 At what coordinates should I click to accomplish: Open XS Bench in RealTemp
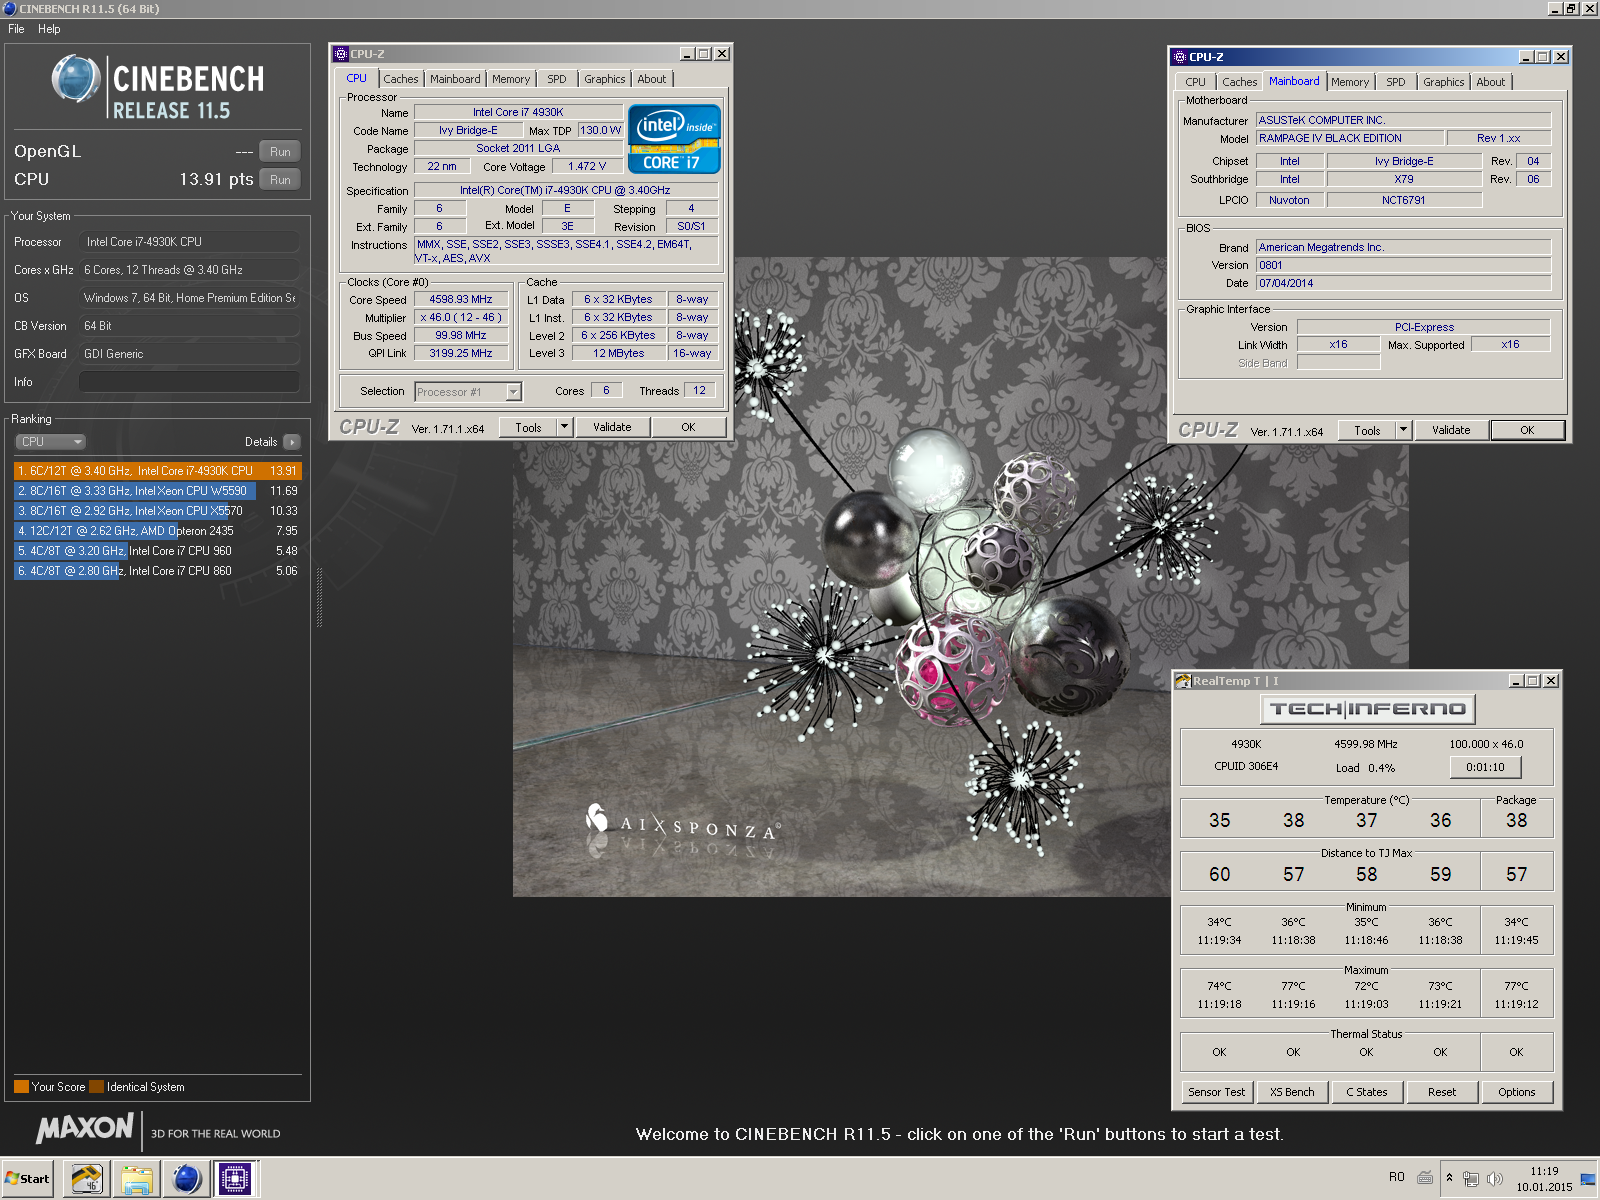click(x=1292, y=1092)
